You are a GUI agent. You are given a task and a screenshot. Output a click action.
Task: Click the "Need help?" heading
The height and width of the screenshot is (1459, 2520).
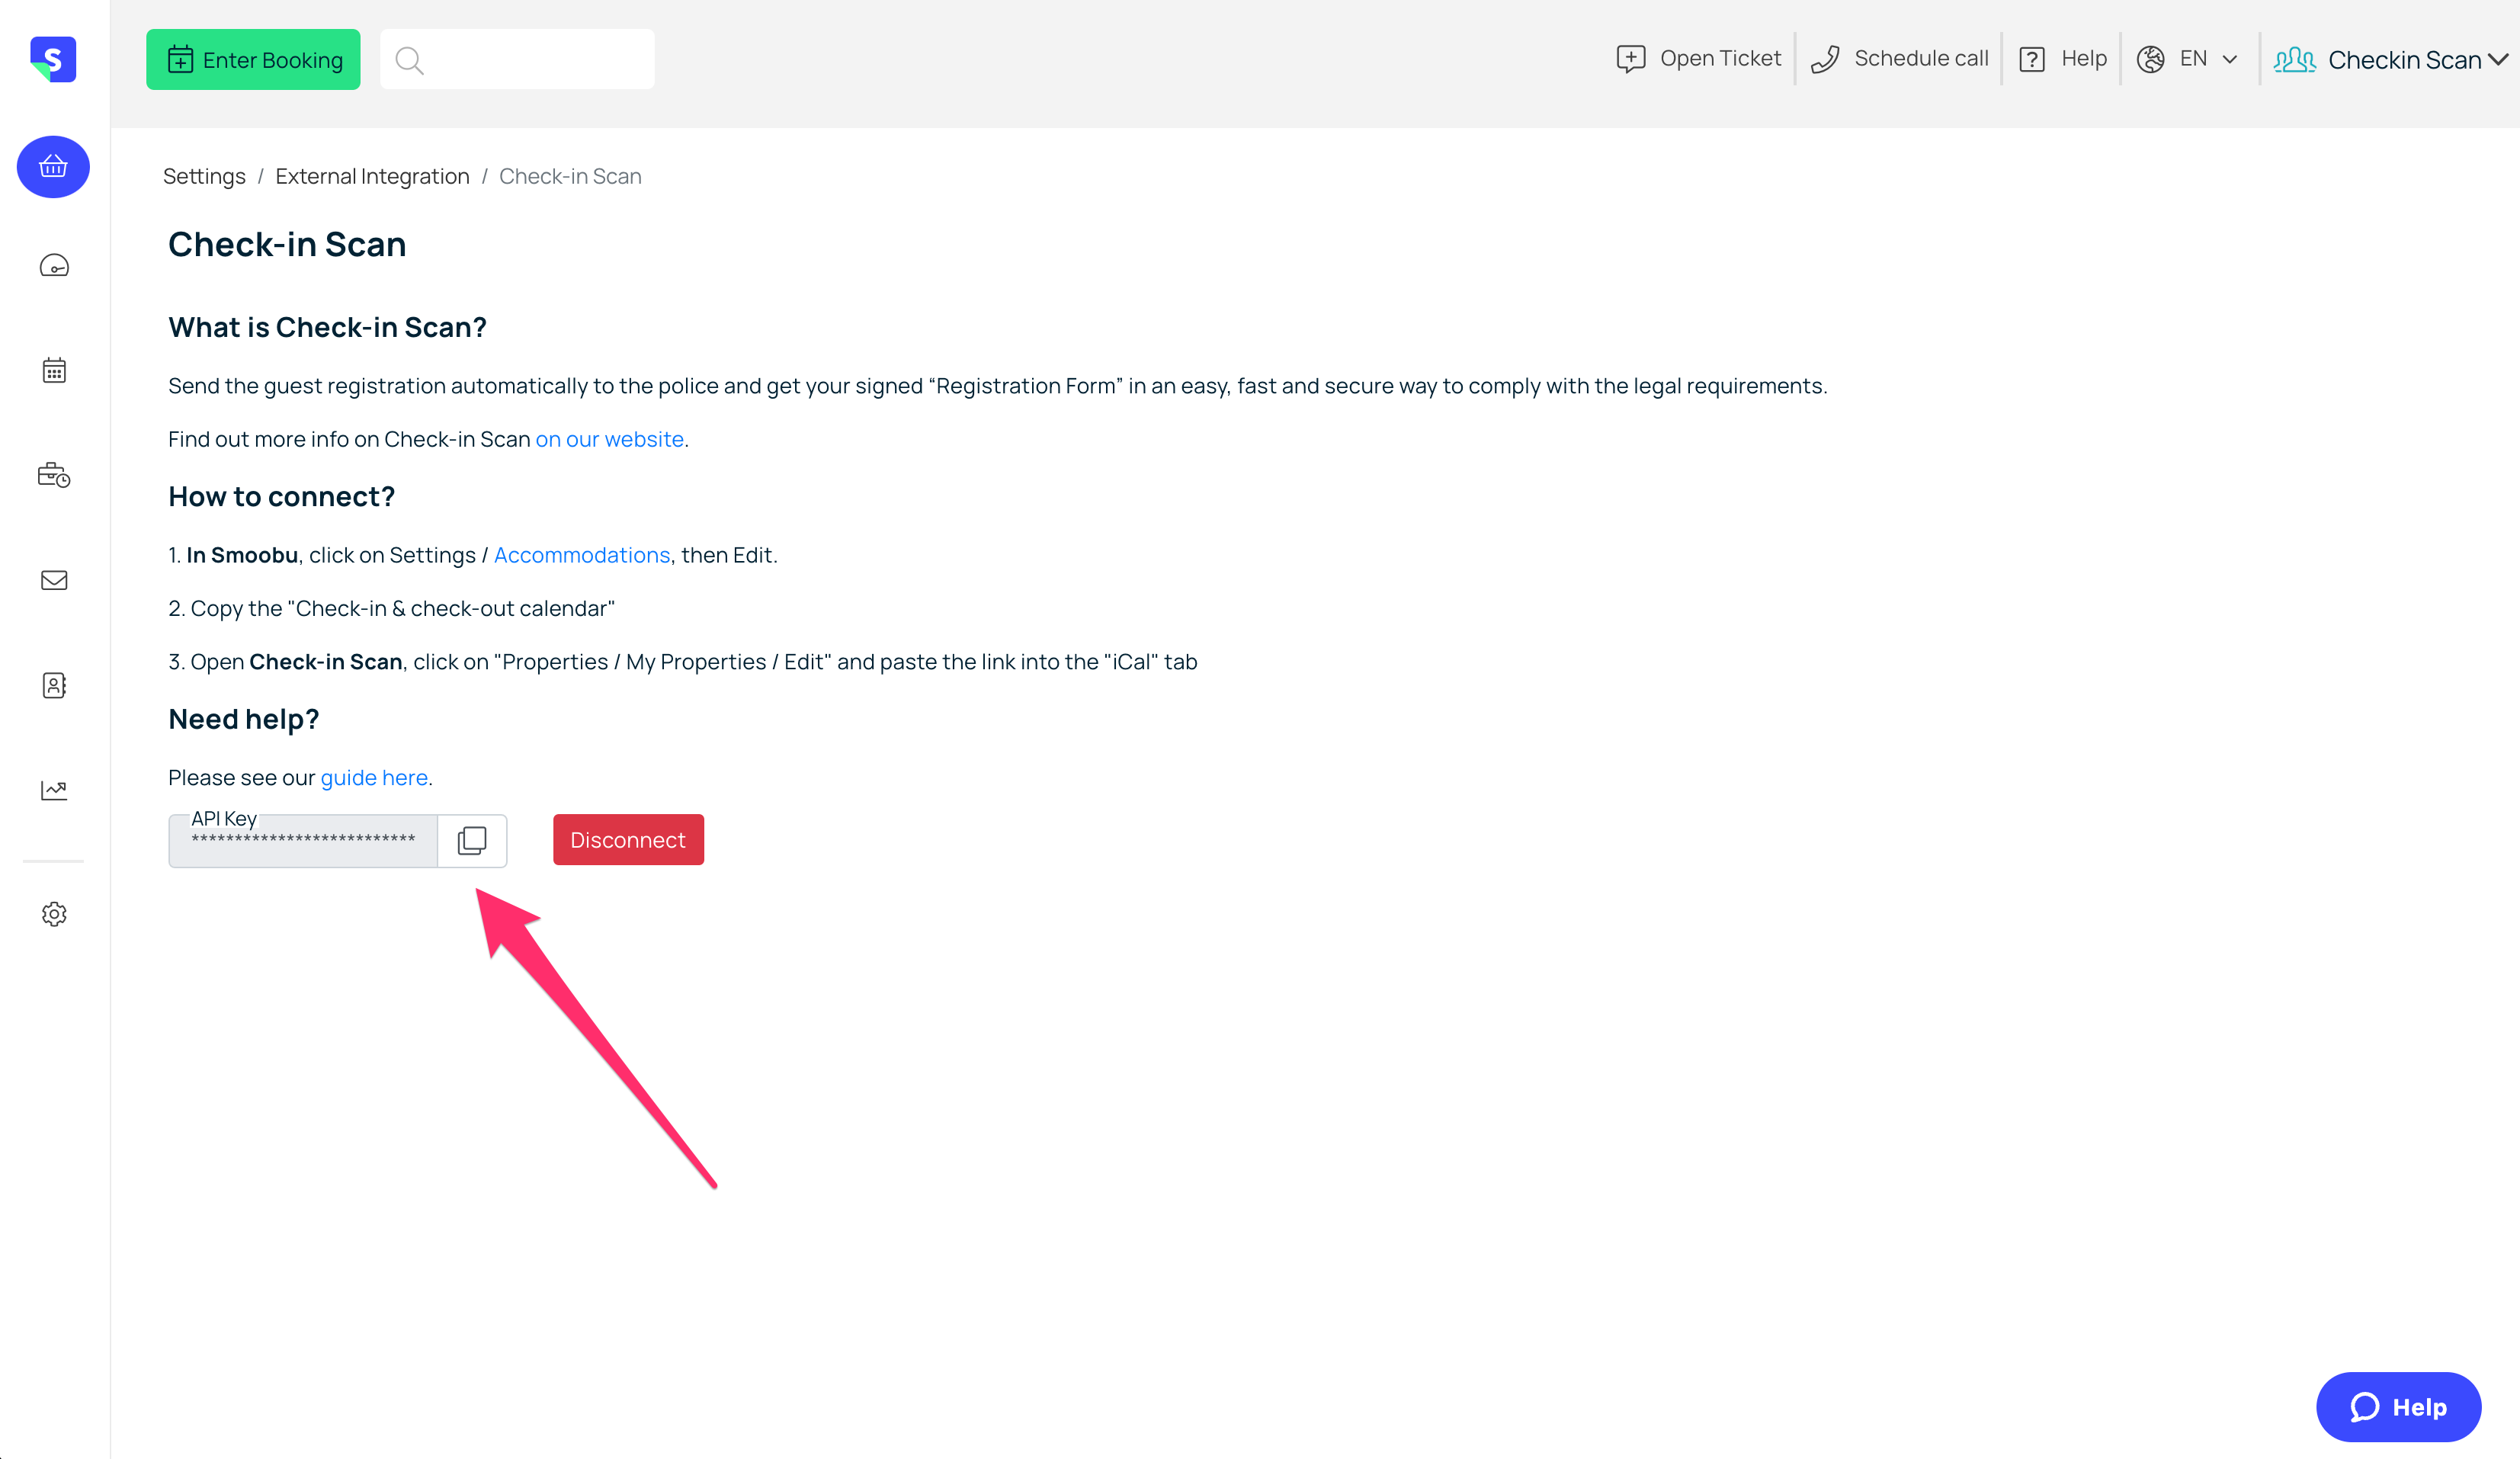(x=243, y=720)
